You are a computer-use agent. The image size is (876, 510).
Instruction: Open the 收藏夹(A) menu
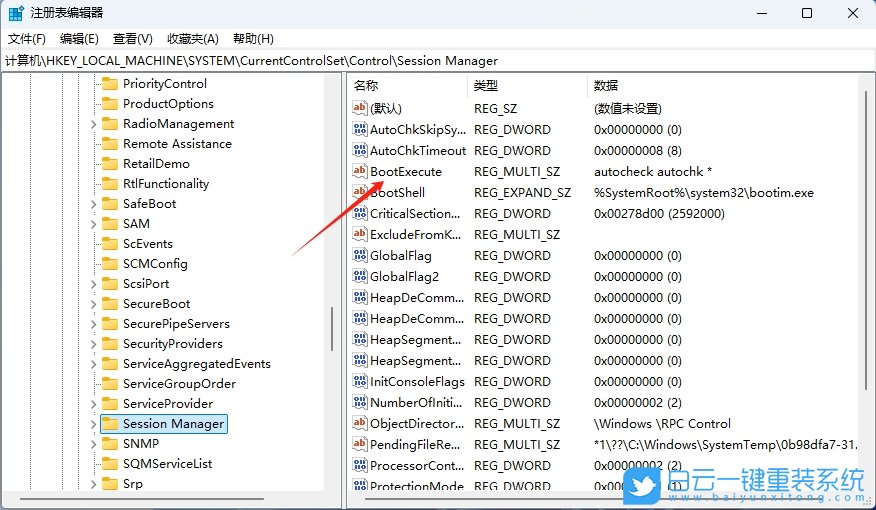coord(193,39)
